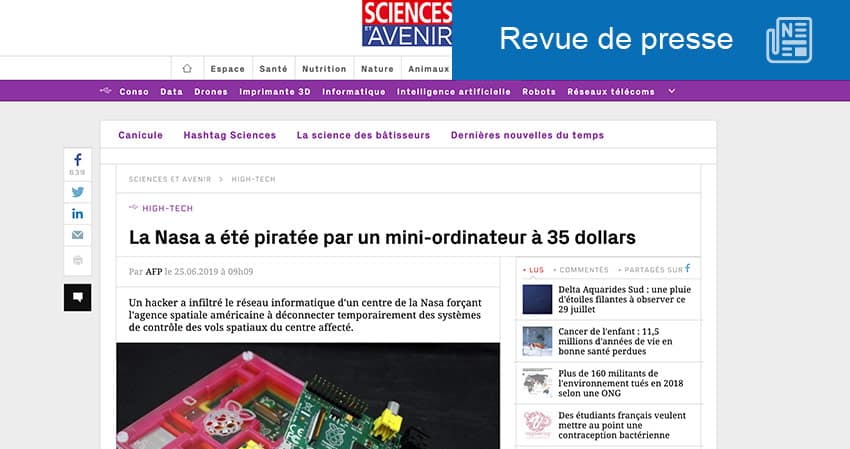Share article on LinkedIn
The height and width of the screenshot is (449, 850).
coord(78,214)
